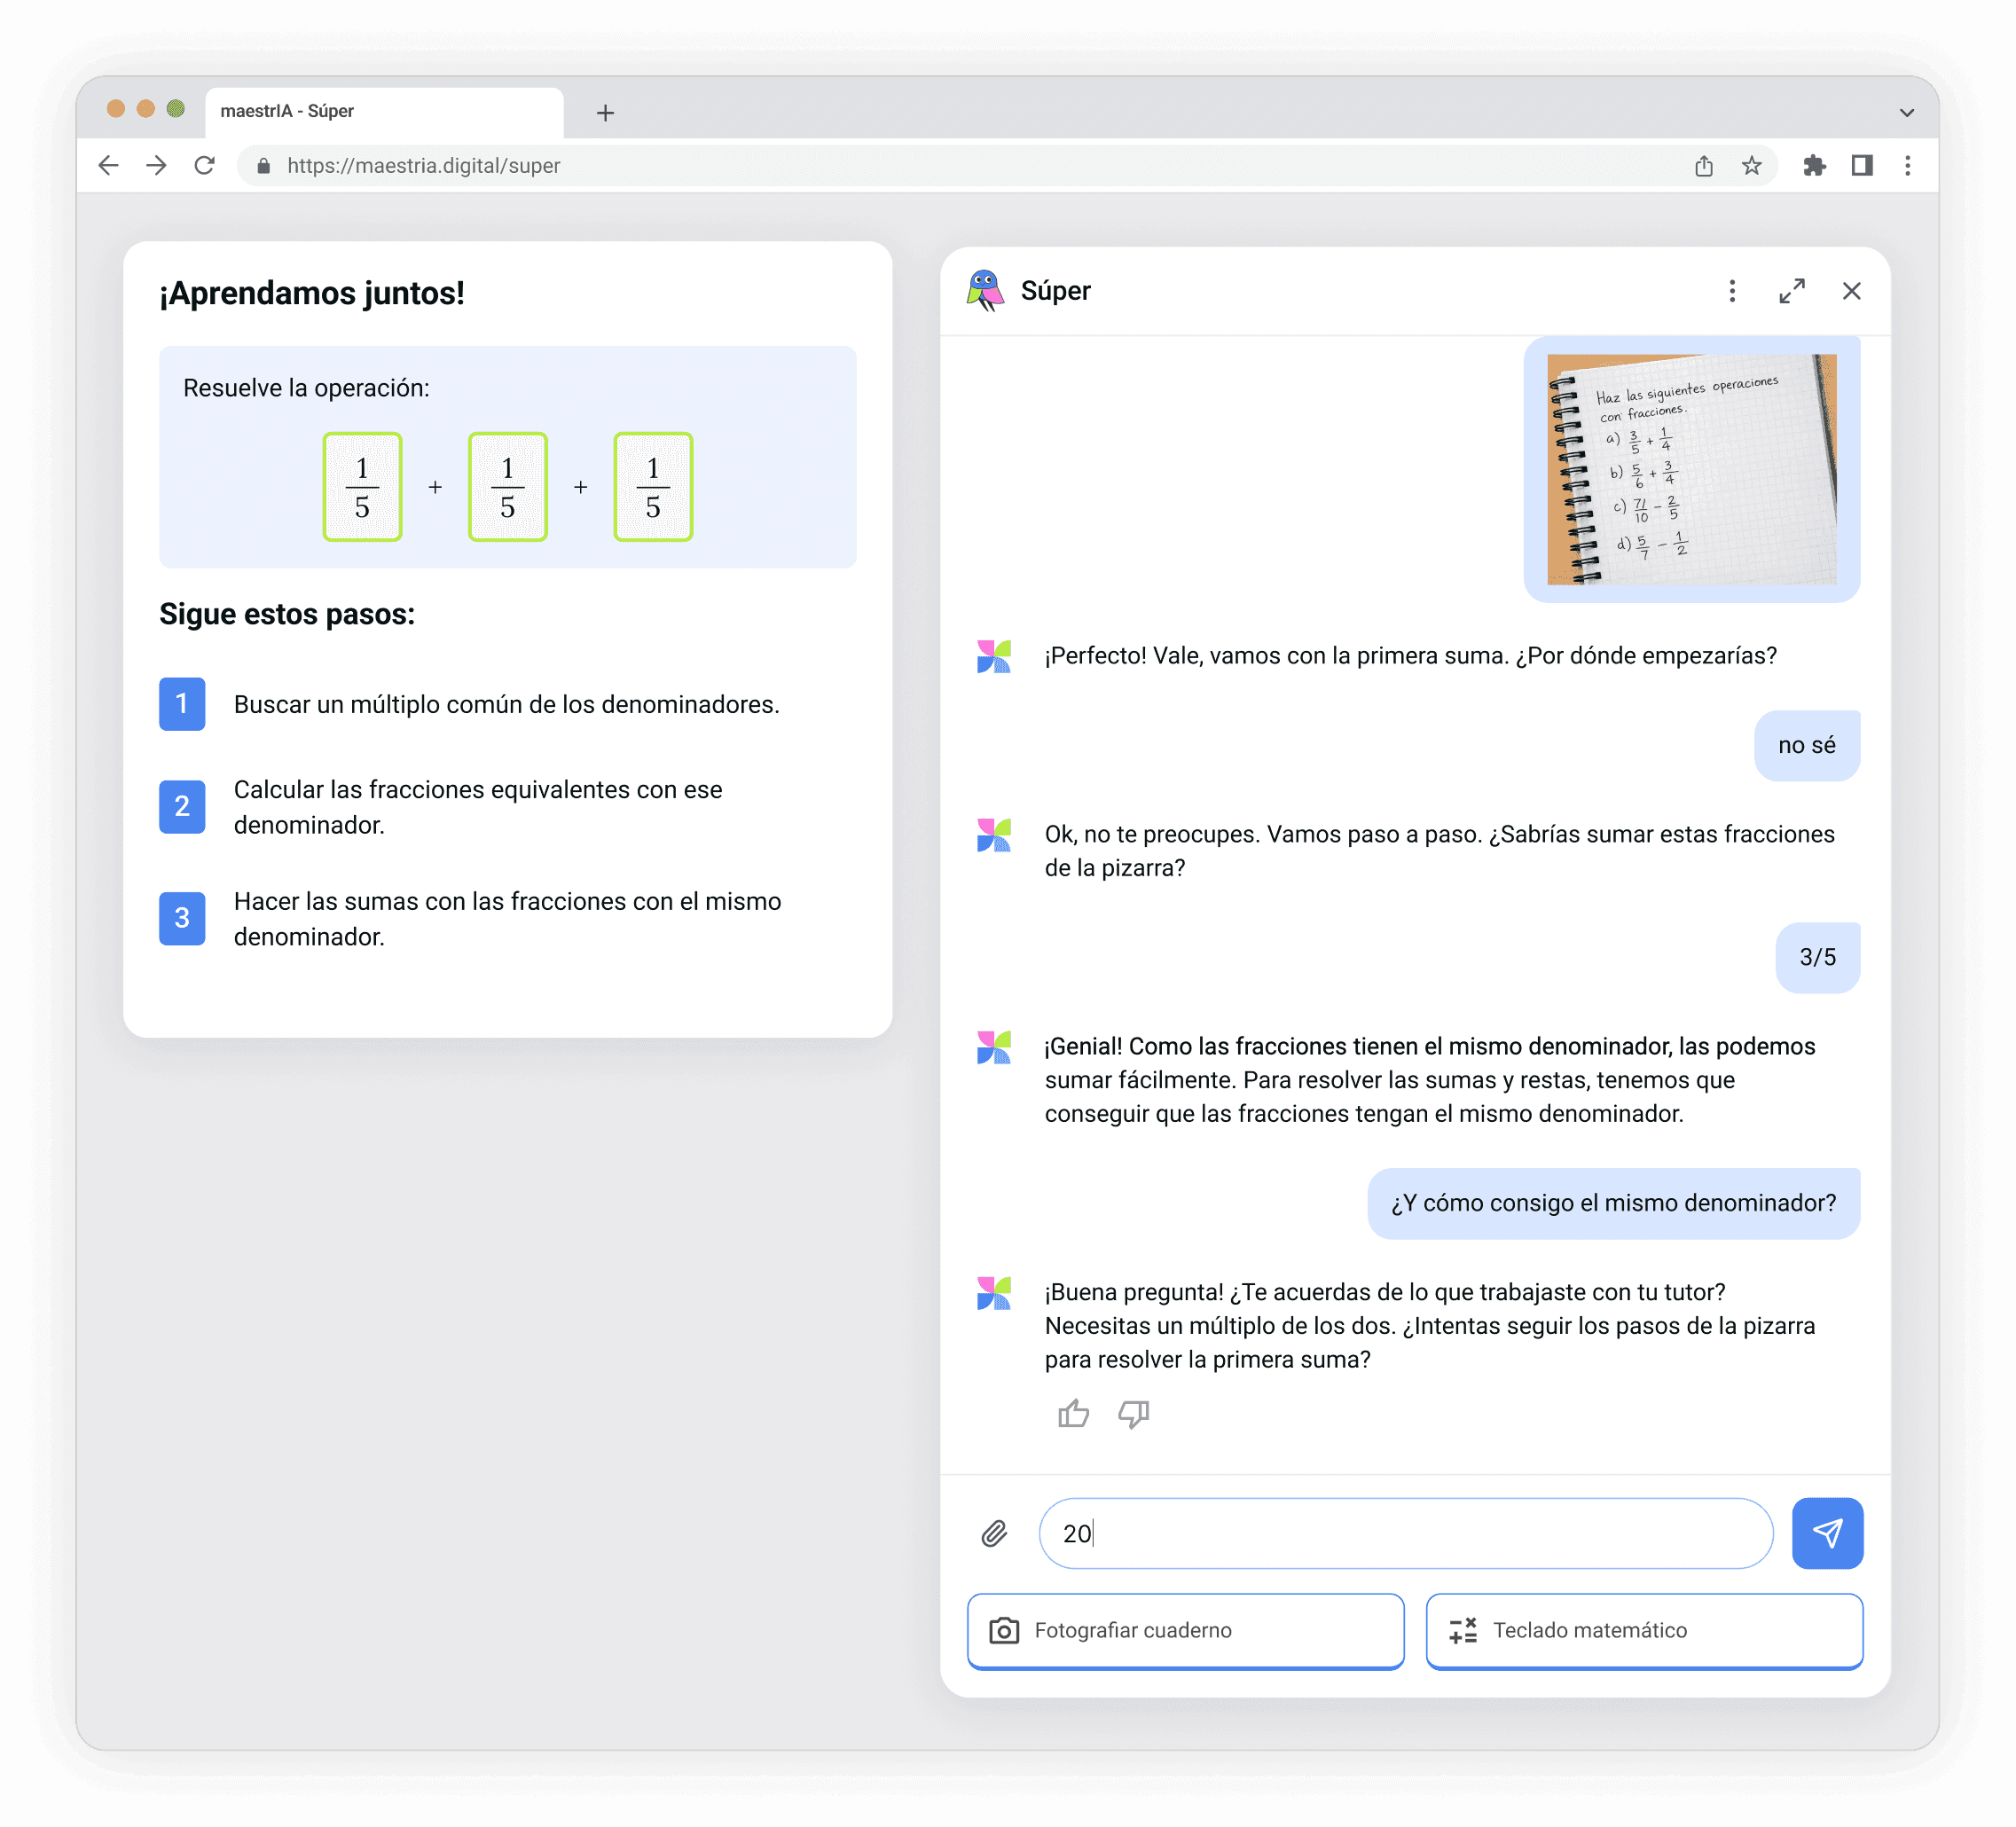The image size is (2016, 1827).
Task: Click the Súper bird mascot icon
Action: pyautogui.click(x=985, y=290)
